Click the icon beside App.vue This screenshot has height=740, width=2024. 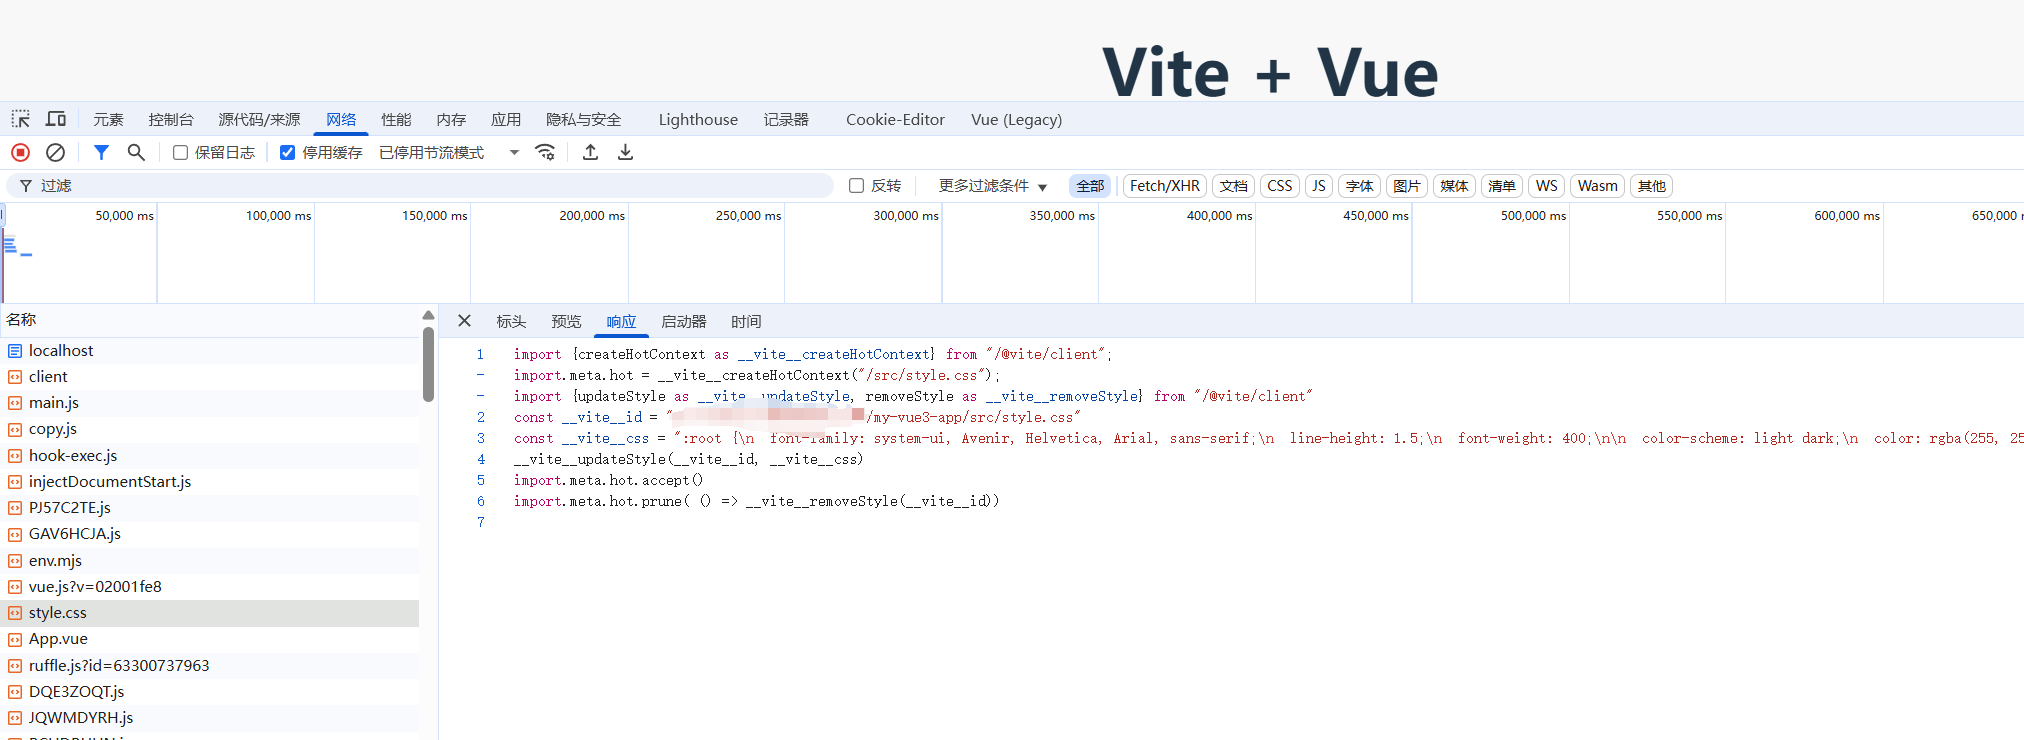(15, 639)
